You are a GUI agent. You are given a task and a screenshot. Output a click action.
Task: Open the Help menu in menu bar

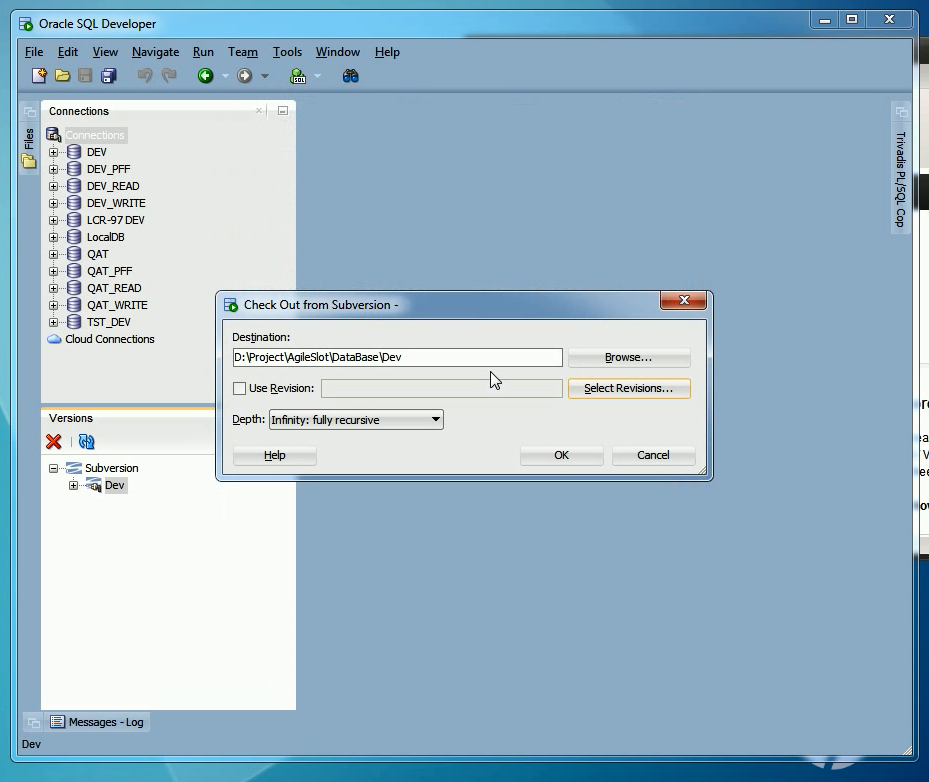click(387, 52)
